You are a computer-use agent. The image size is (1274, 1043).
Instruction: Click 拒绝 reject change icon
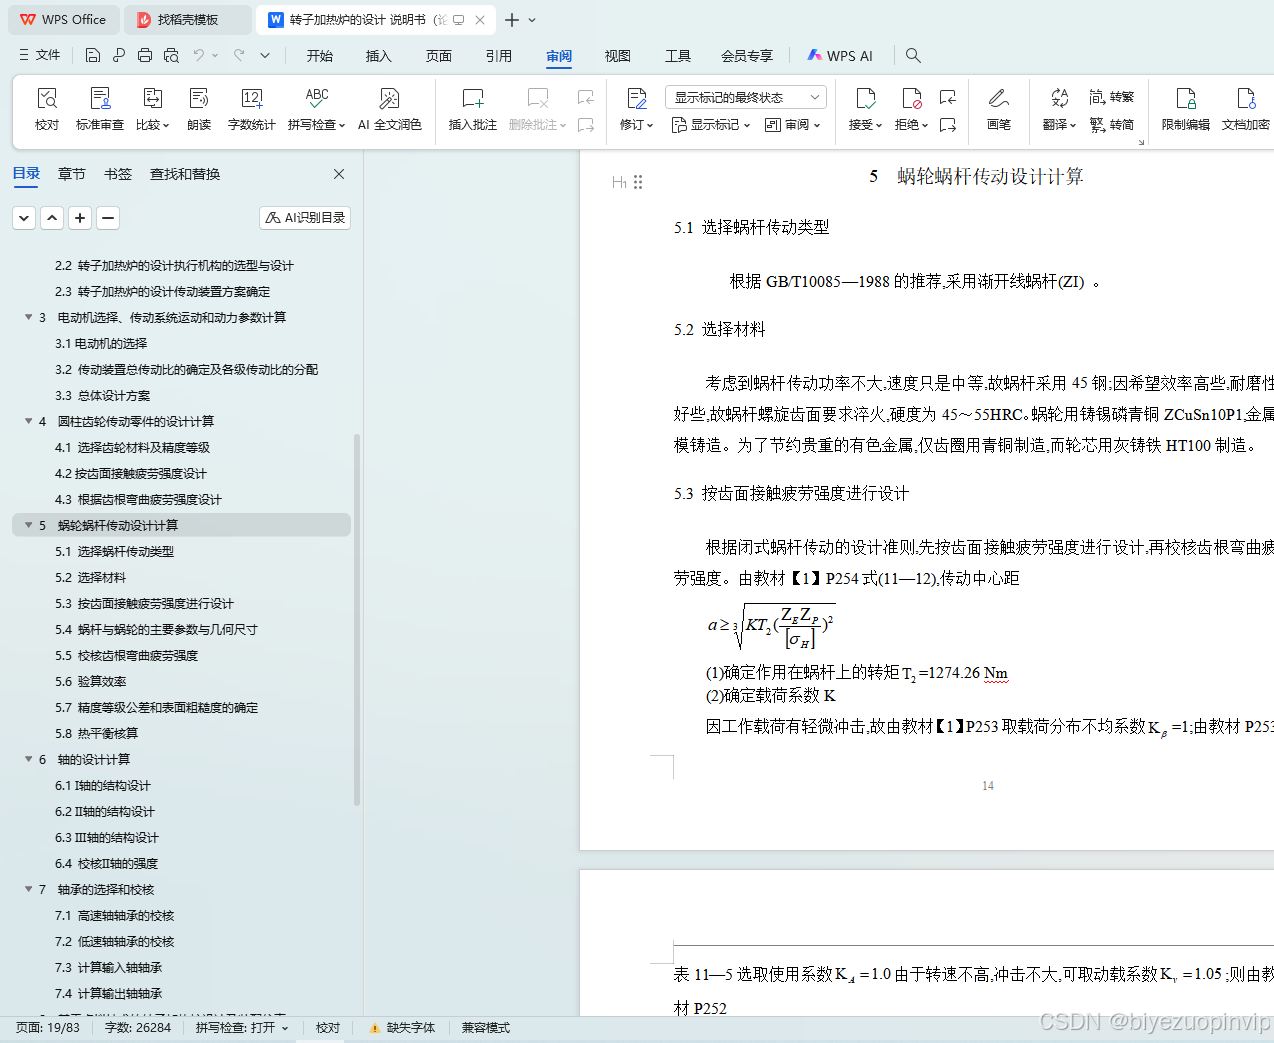[911, 109]
